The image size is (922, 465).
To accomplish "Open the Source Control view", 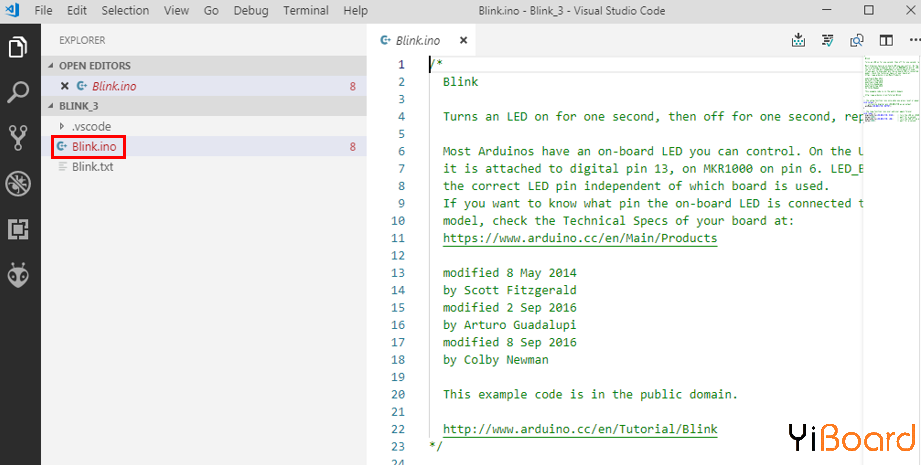I will 18,137.
